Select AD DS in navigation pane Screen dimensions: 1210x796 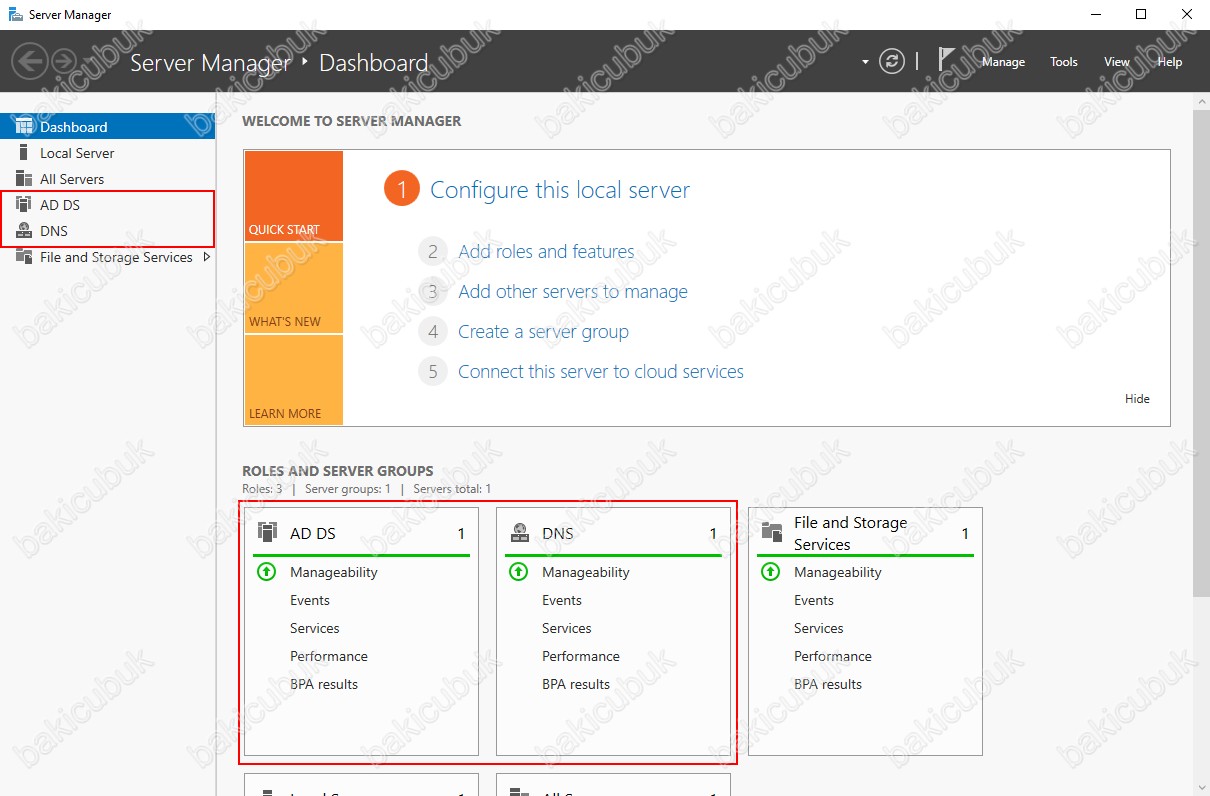108,205
